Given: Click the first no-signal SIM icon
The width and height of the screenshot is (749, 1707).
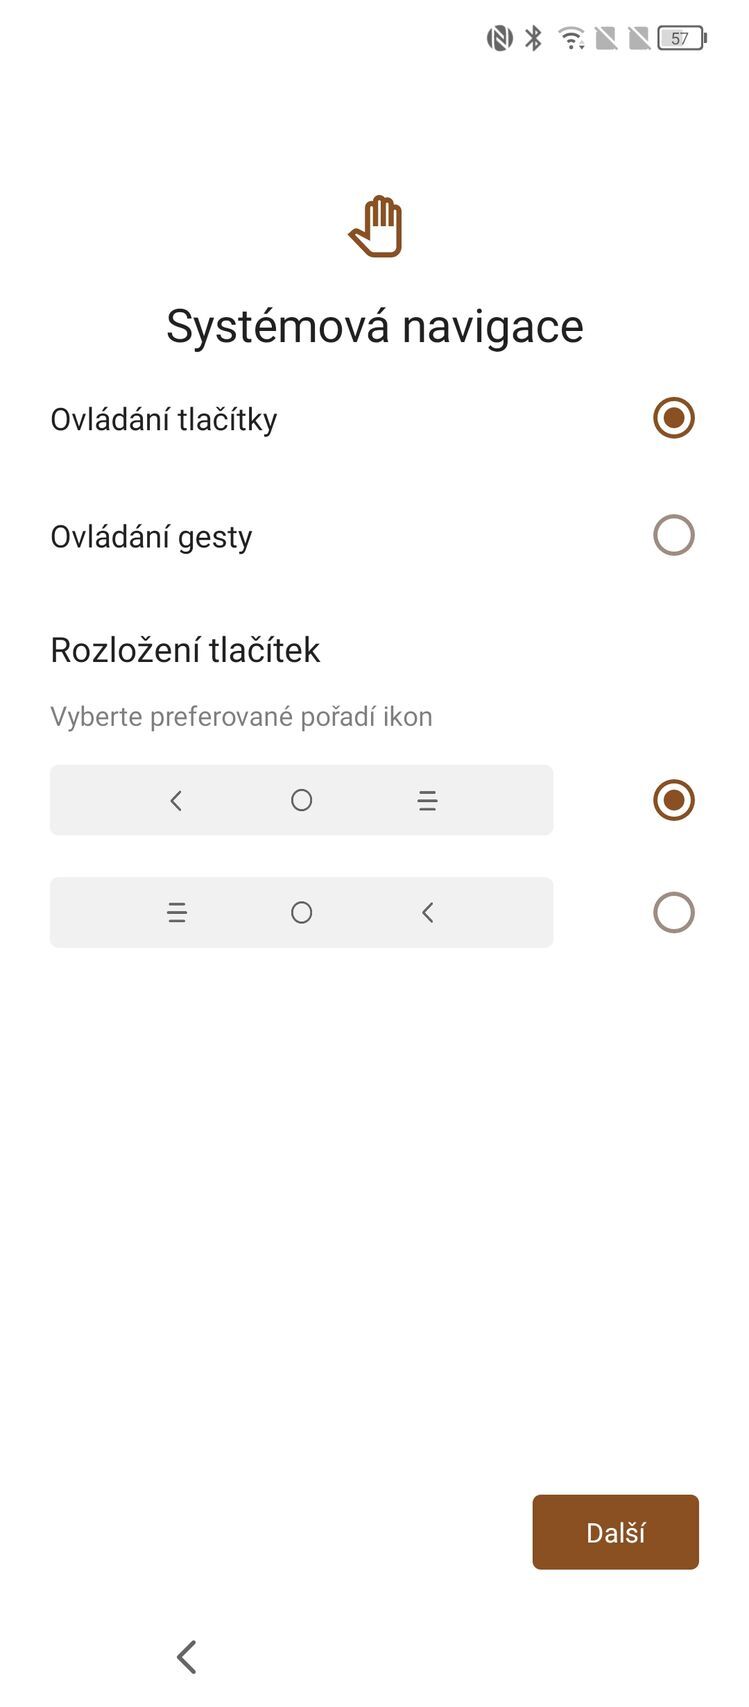Looking at the screenshot, I should coord(605,37).
